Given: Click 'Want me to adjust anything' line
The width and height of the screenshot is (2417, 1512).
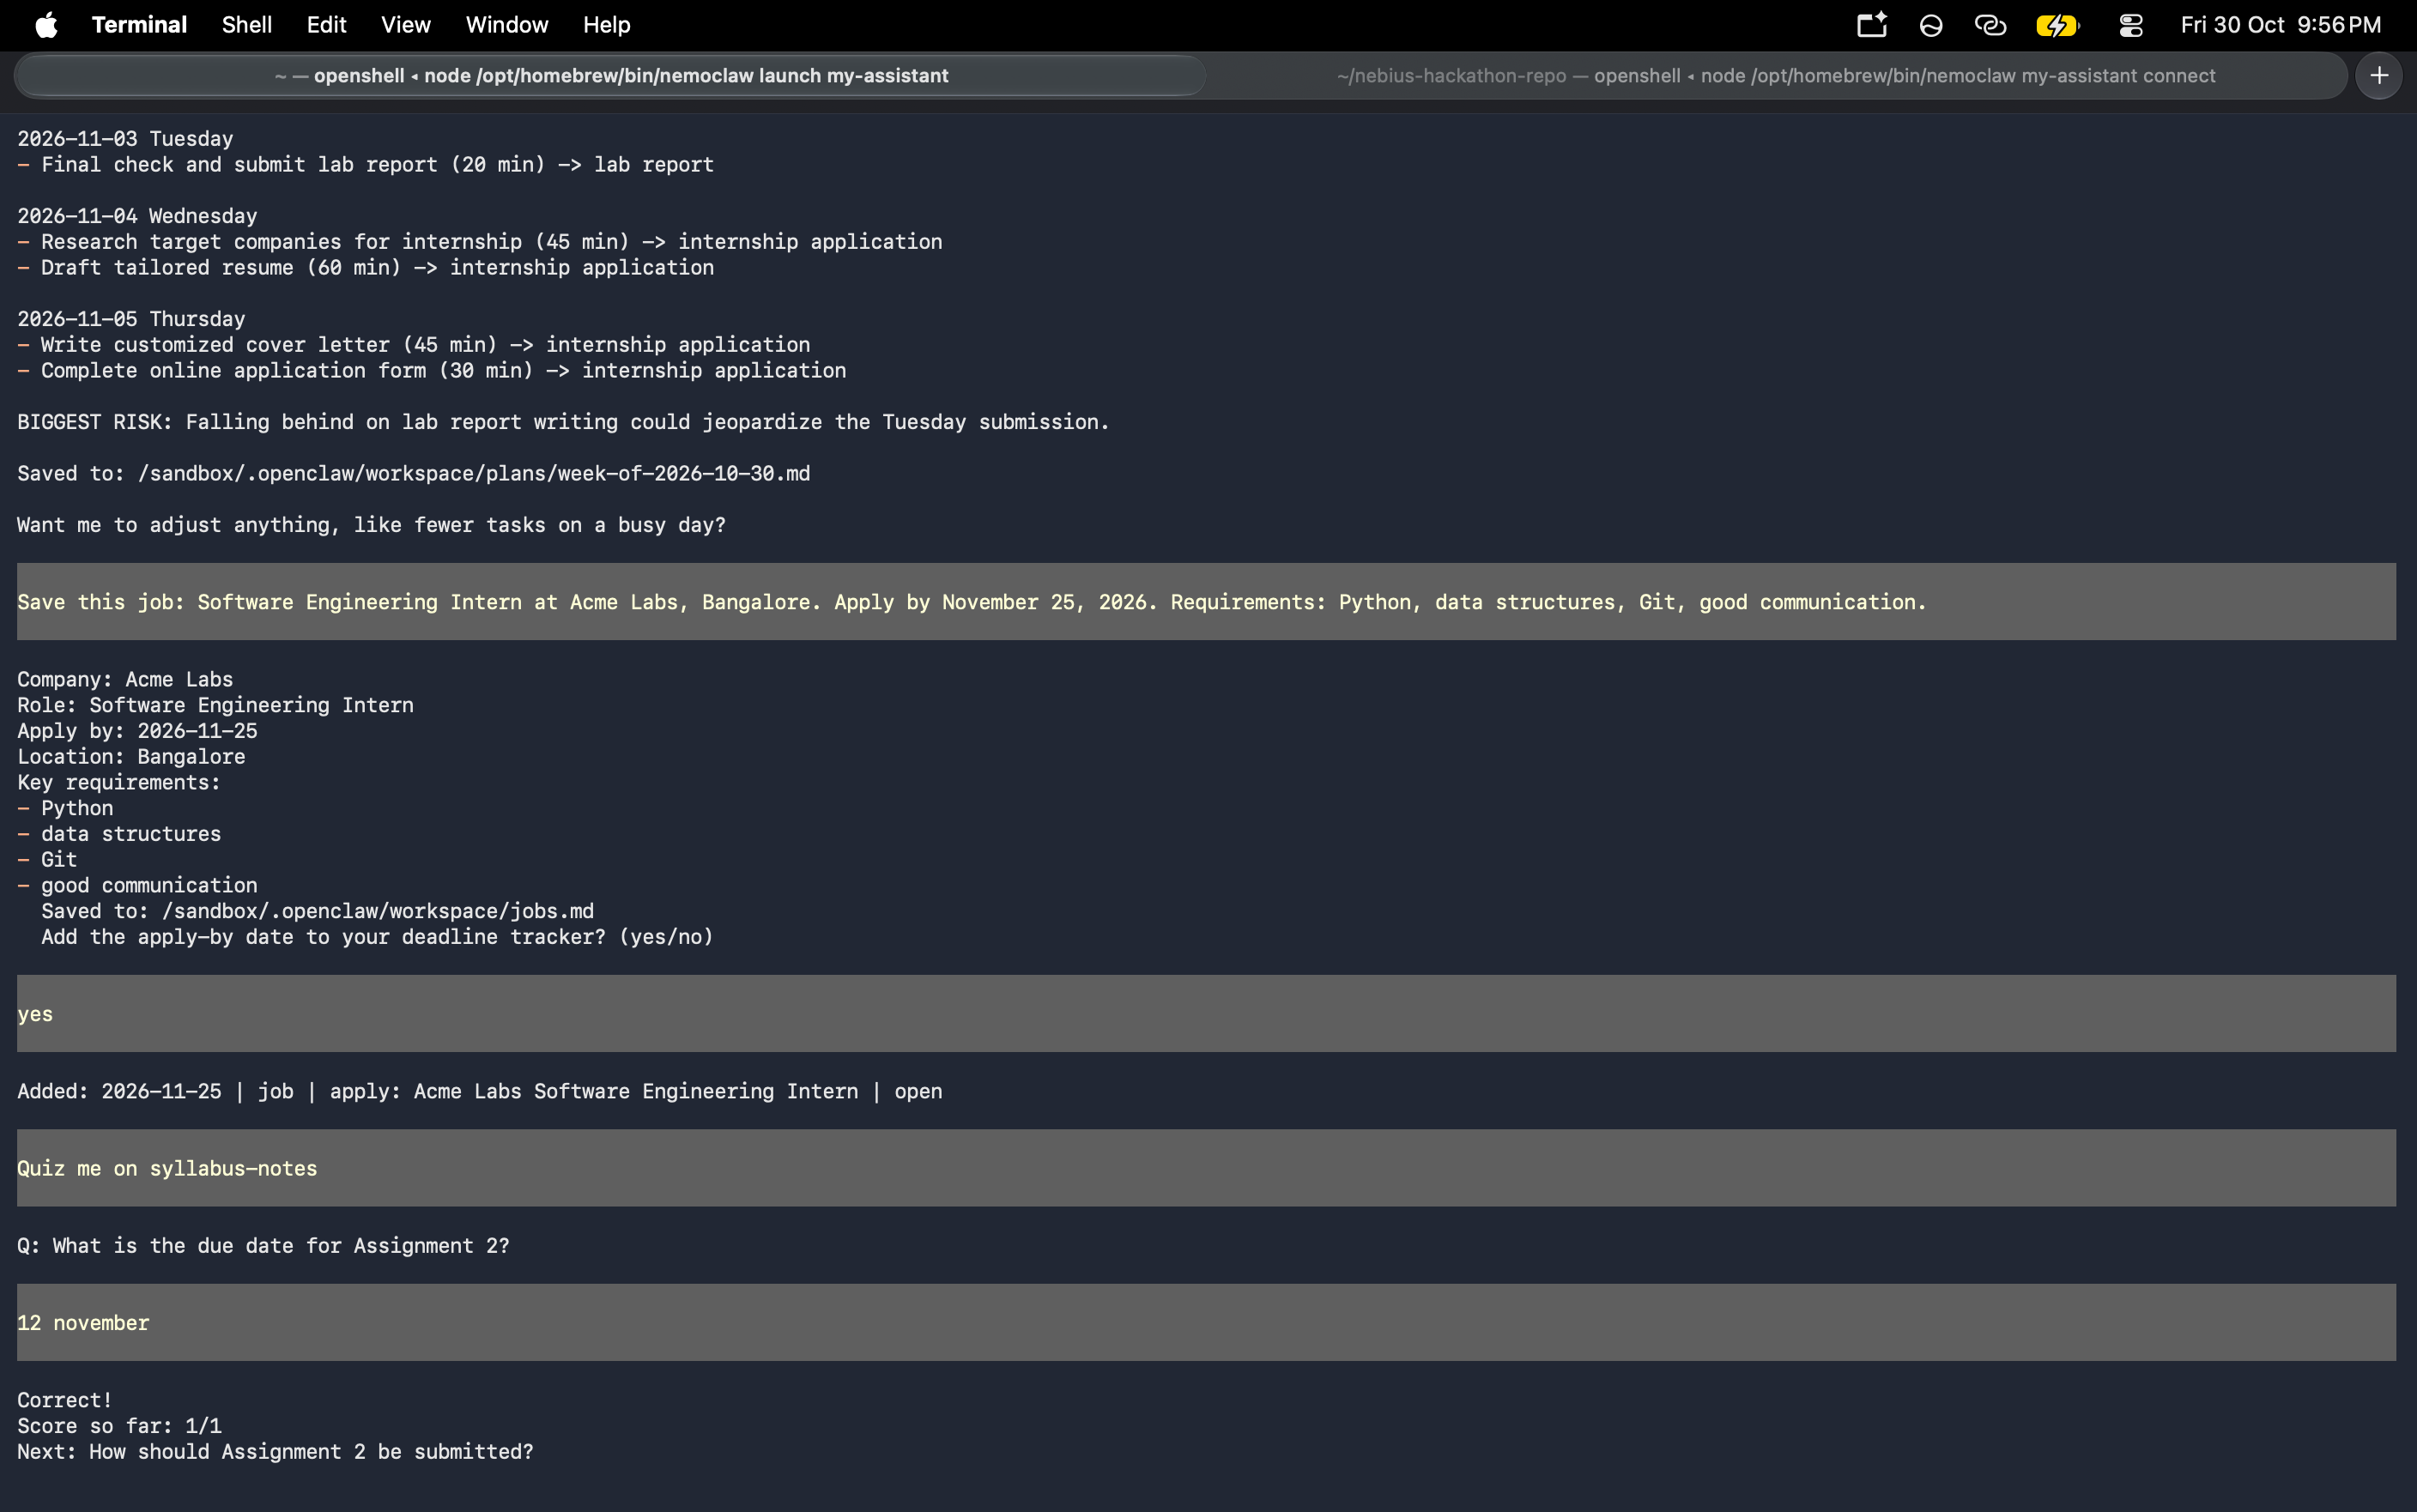Looking at the screenshot, I should click(371, 525).
